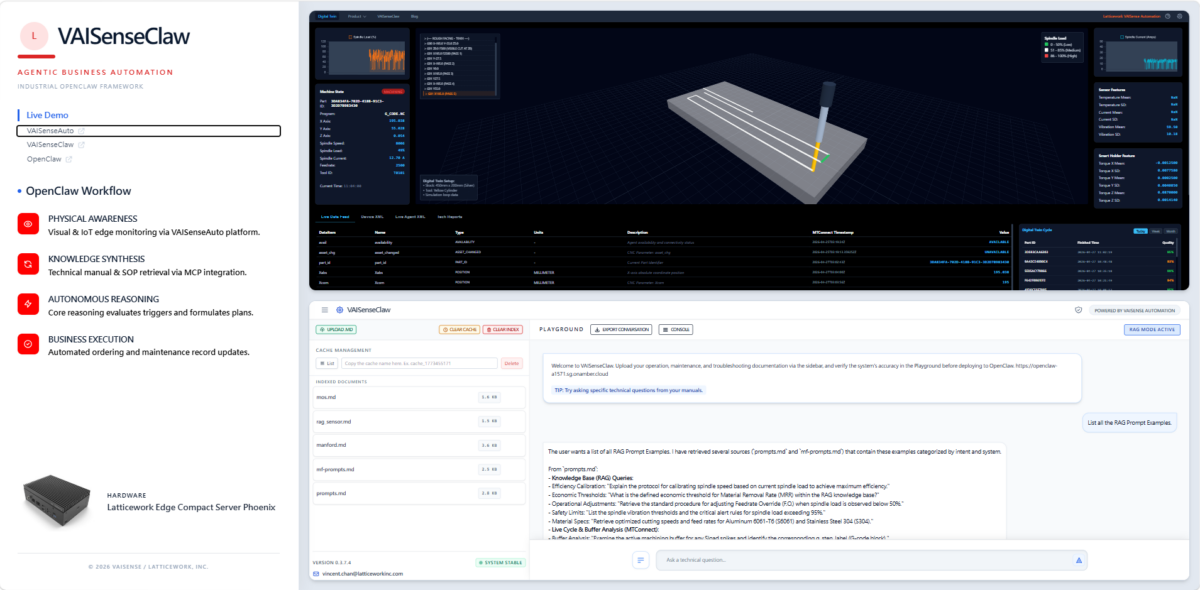Image resolution: width=1200 pixels, height=590 pixels.
Task: Click the Clear Index button
Action: [x=502, y=329]
